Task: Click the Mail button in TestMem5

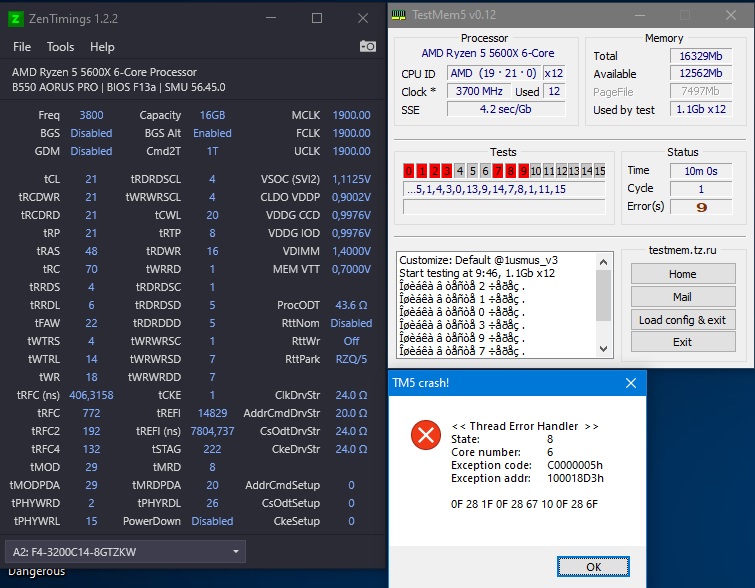Action: click(683, 297)
